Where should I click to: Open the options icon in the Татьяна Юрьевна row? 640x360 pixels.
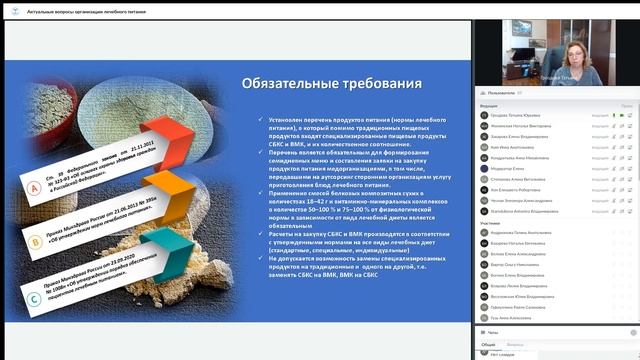click(x=630, y=116)
